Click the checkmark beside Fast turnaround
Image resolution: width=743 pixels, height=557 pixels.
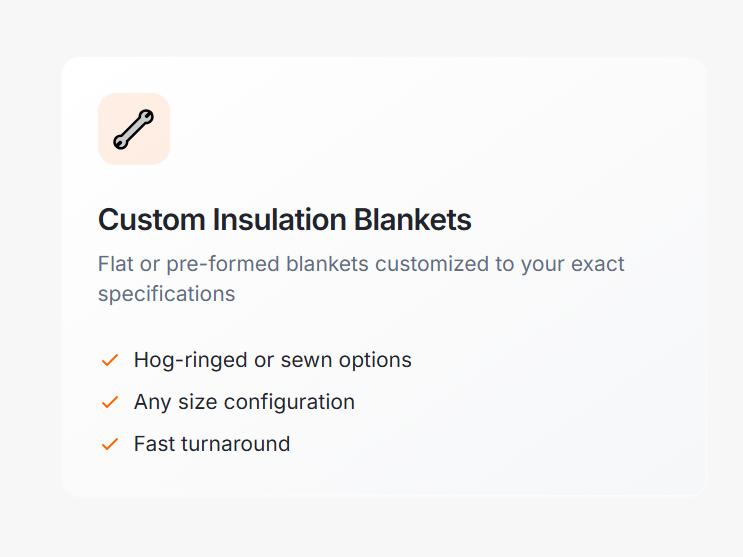point(110,444)
